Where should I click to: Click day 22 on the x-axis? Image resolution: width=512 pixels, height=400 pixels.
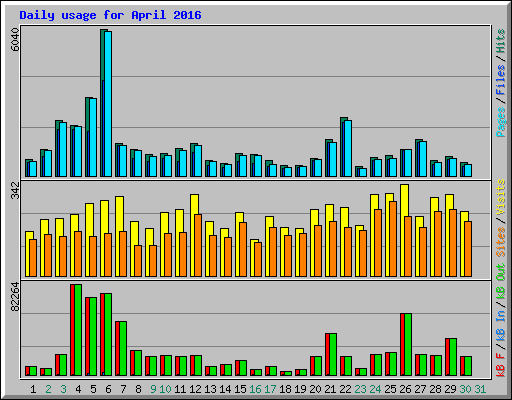click(x=345, y=389)
